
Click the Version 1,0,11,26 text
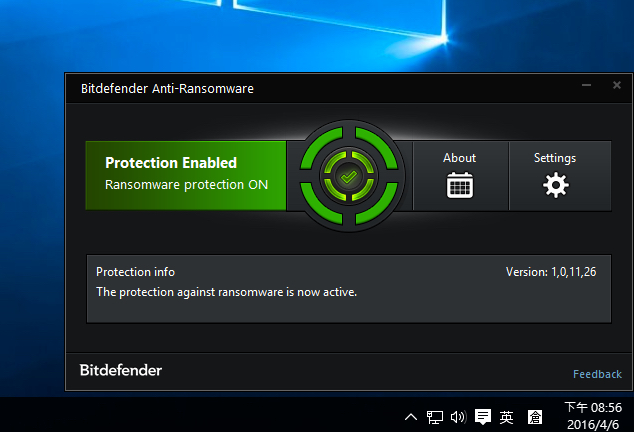pos(551,272)
